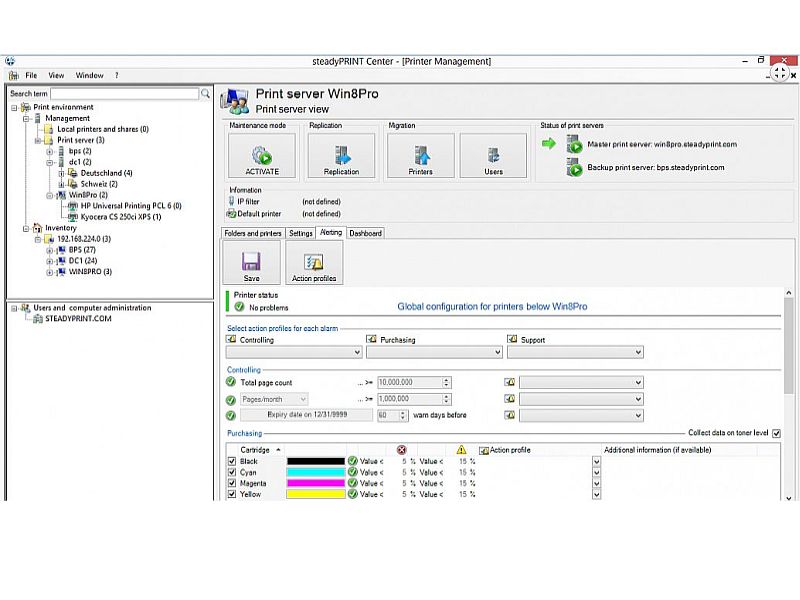The height and width of the screenshot is (600, 800).
Task: Click the Purchasing action profile icon
Action: point(371,339)
